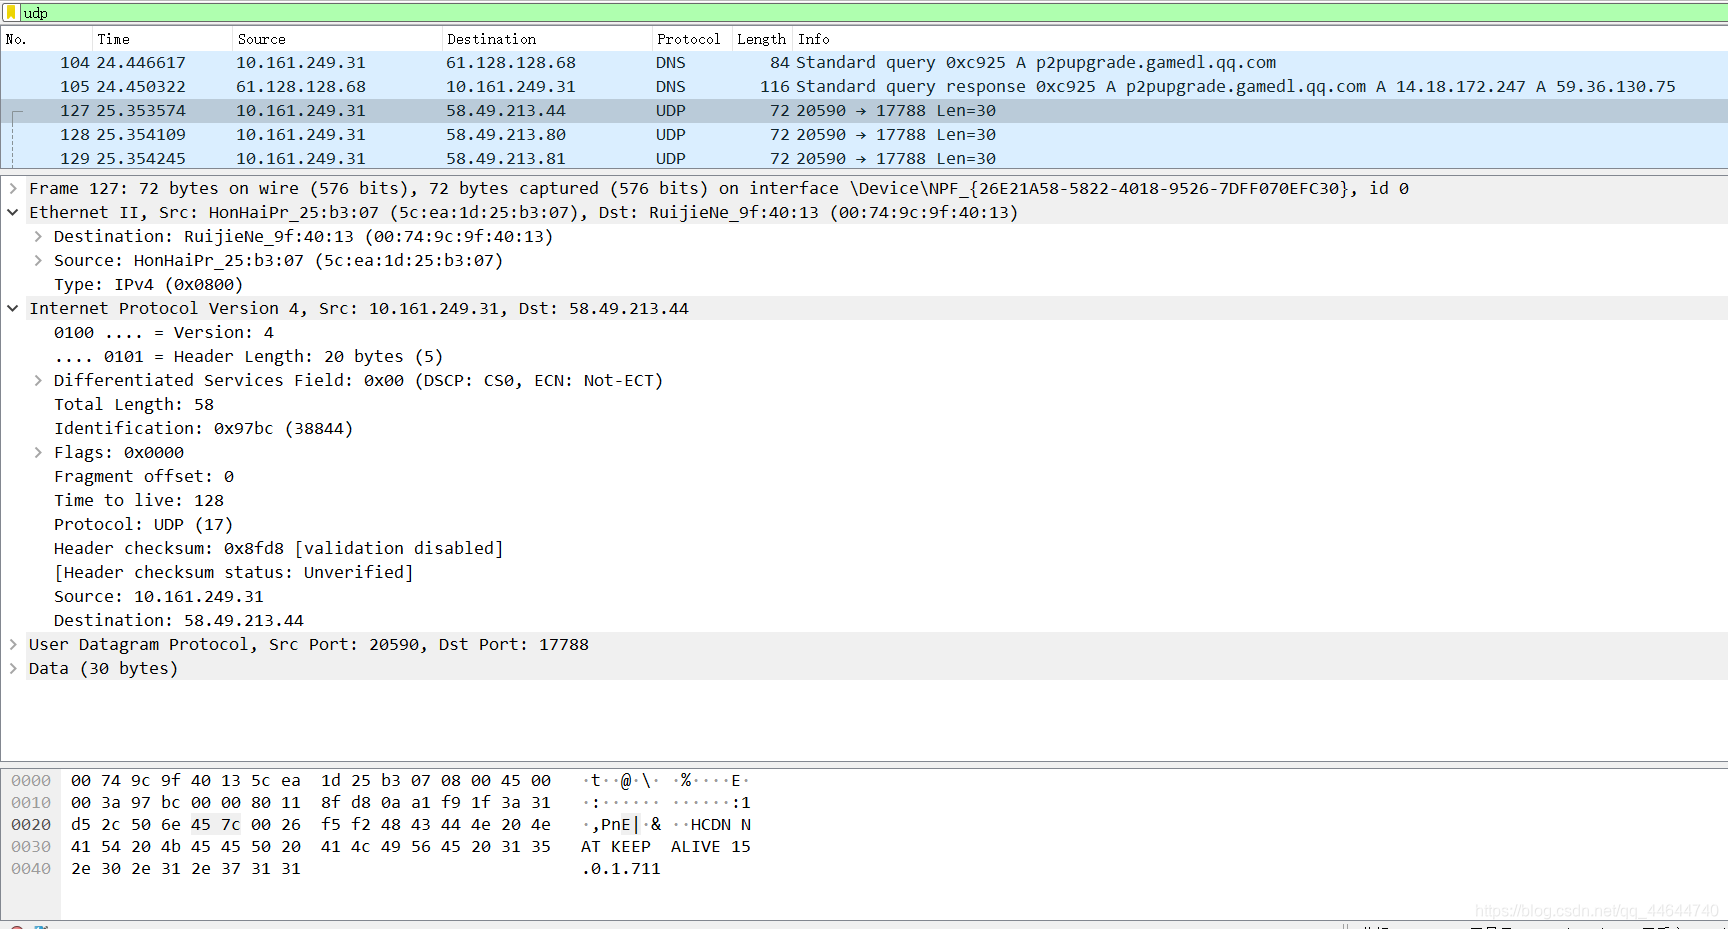Select packet 105 DNS query response
This screenshot has height=929, width=1728.
[x=864, y=86]
